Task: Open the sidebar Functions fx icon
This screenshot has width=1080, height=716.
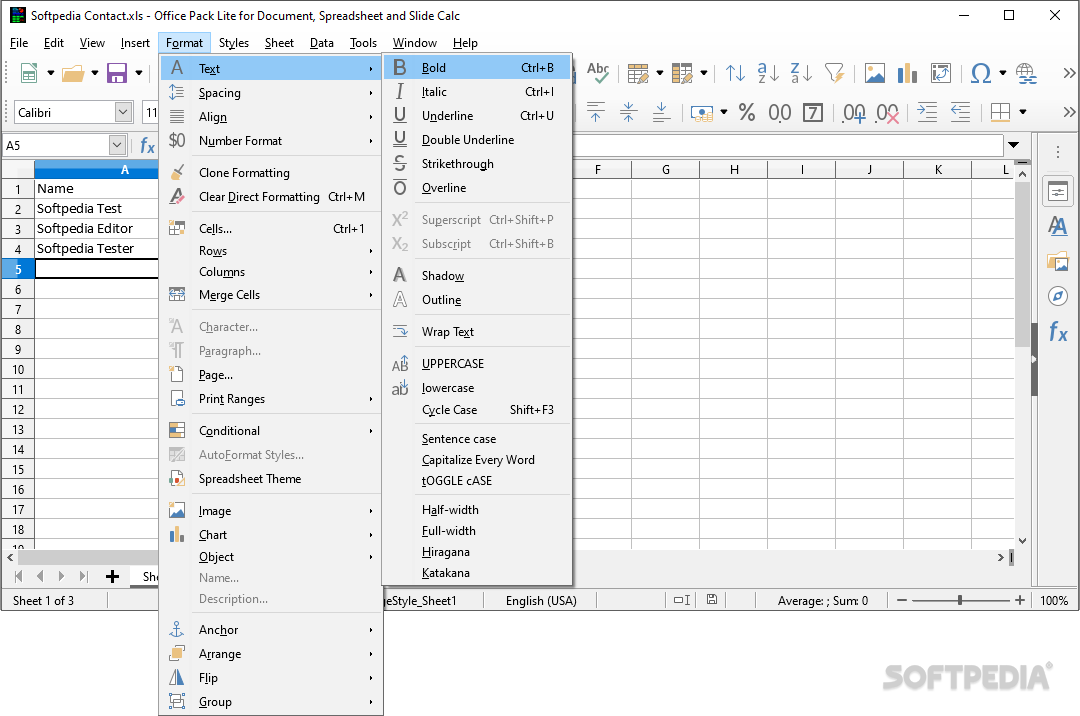Action: coord(1058,333)
